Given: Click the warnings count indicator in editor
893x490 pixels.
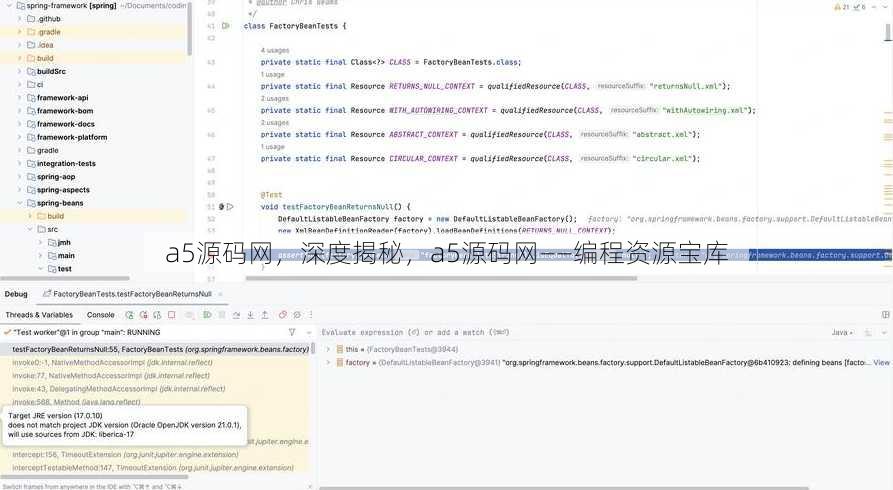Looking at the screenshot, I should click(842, 7).
